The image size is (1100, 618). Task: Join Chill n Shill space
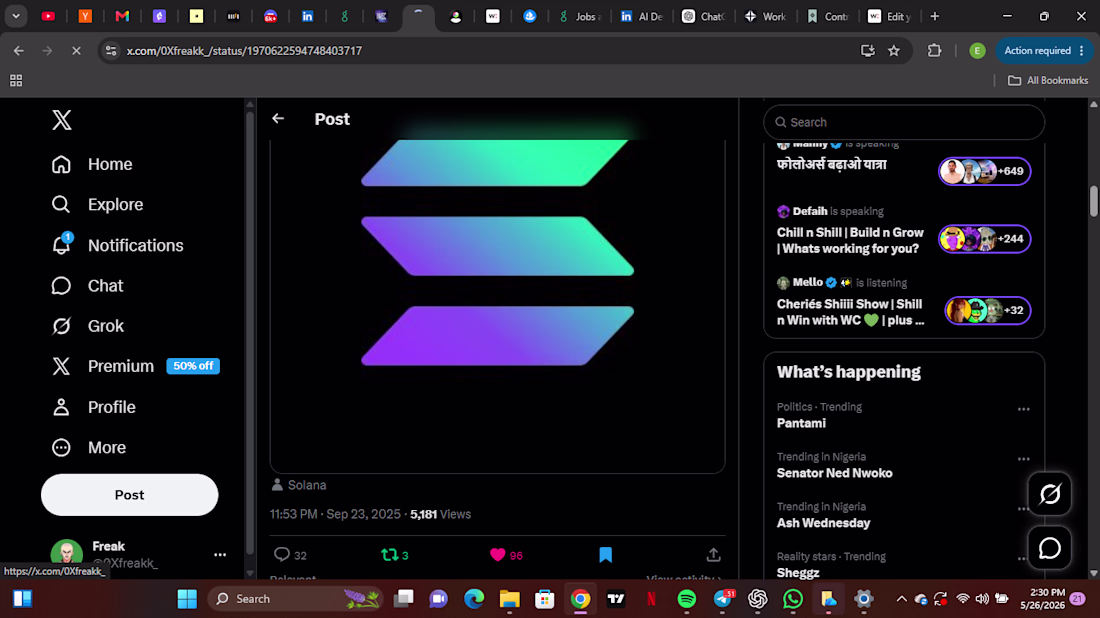pos(904,240)
